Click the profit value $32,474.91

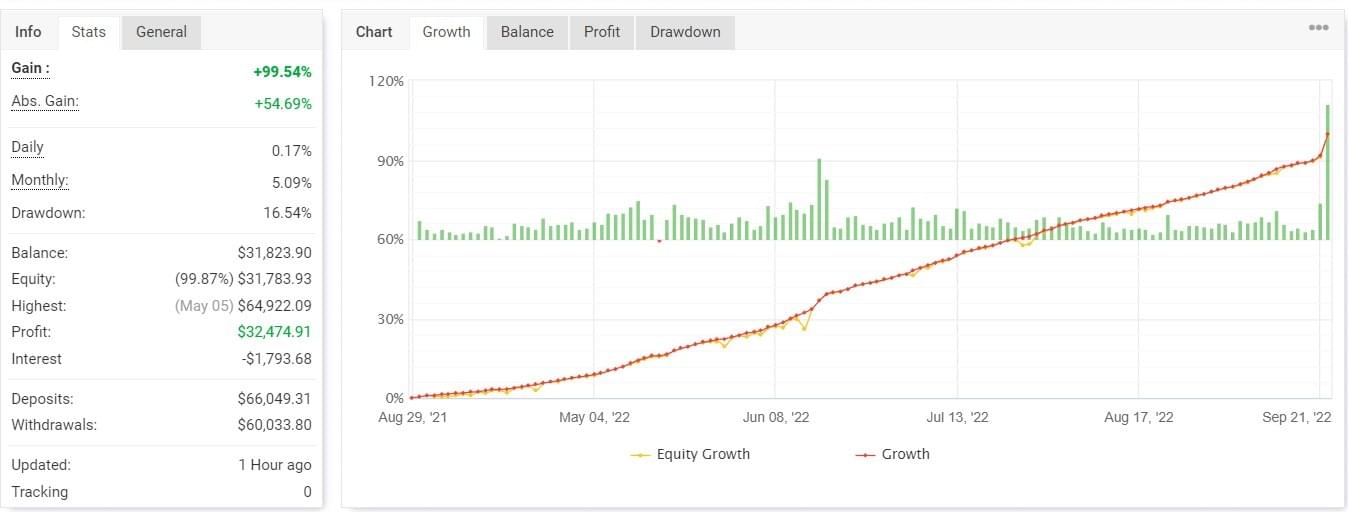pos(274,332)
